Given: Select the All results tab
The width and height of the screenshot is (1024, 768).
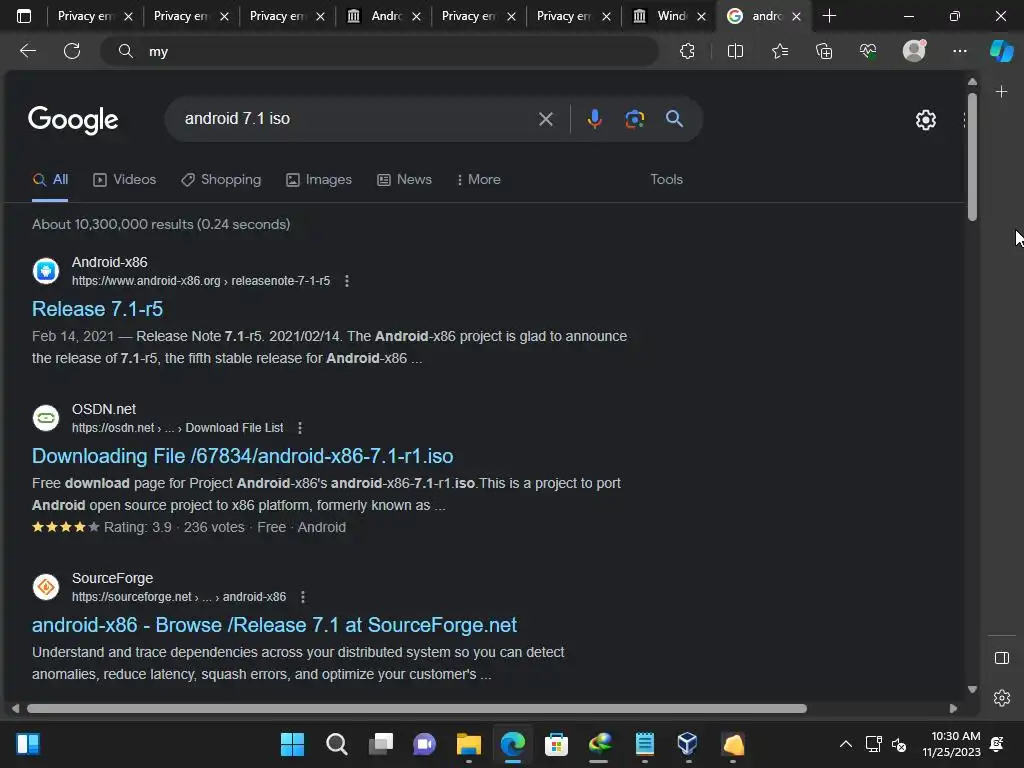Looking at the screenshot, I should click(x=50, y=180).
